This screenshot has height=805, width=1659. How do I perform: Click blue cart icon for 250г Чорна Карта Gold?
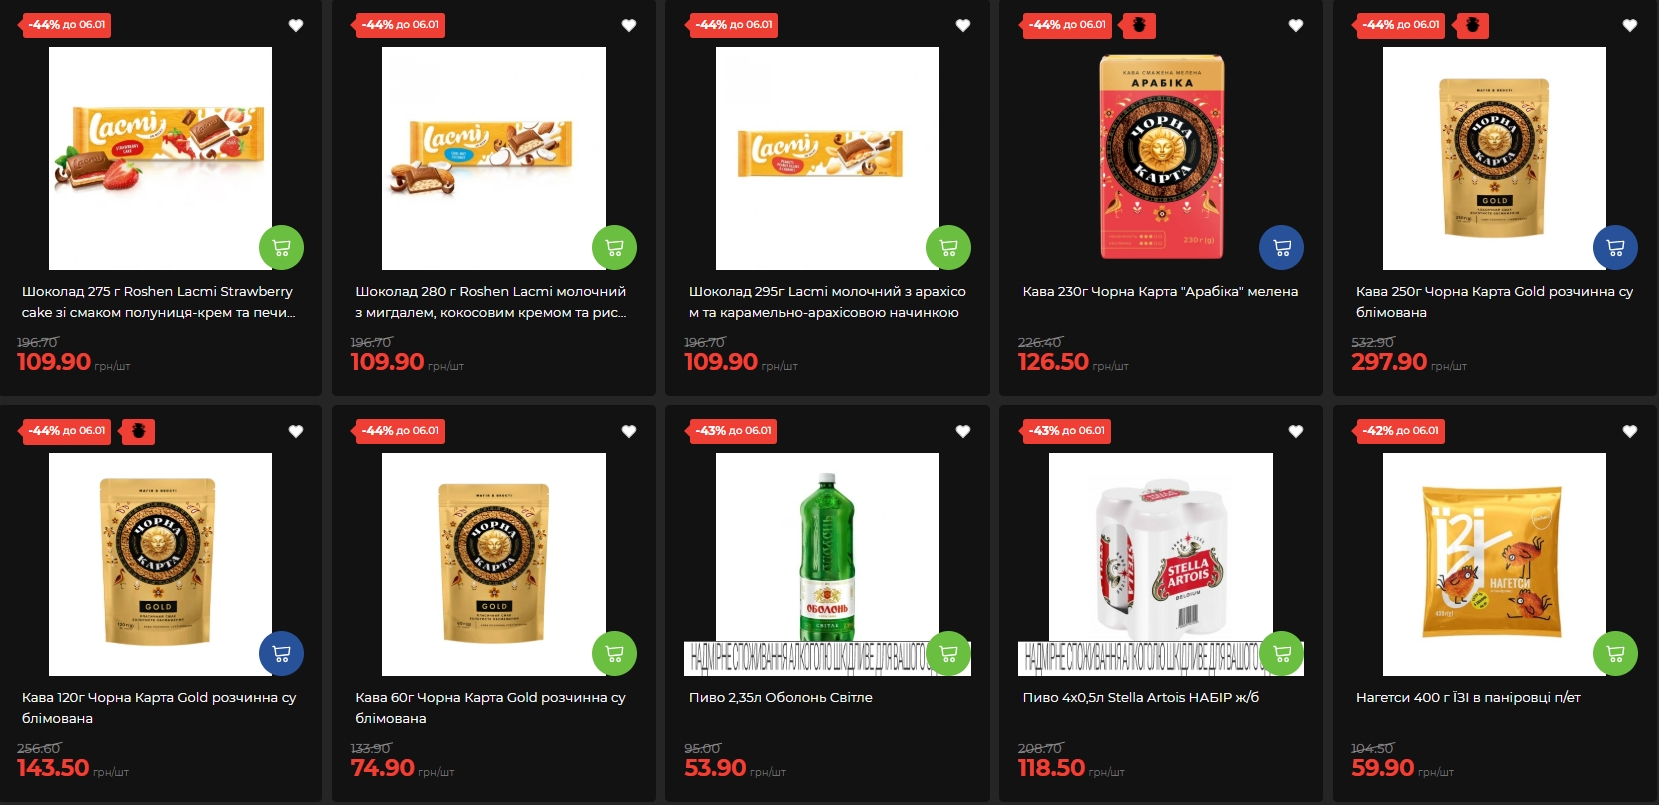point(1615,247)
